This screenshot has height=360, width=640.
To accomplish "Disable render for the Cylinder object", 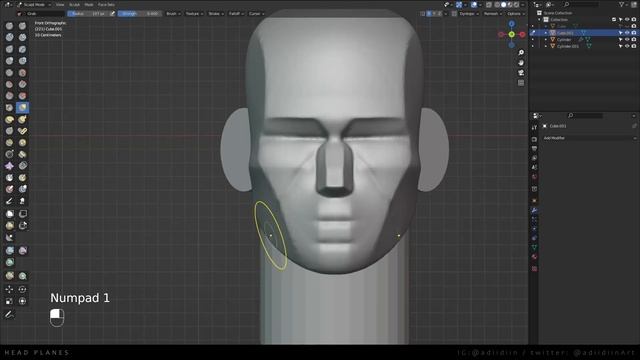I will (x=633, y=40).
